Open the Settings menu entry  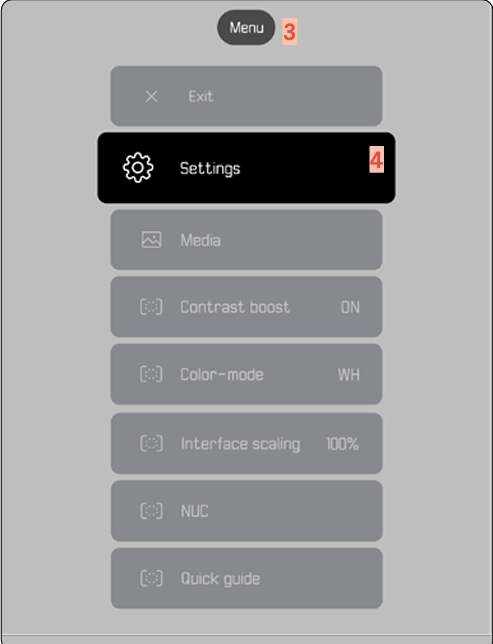pos(246,168)
